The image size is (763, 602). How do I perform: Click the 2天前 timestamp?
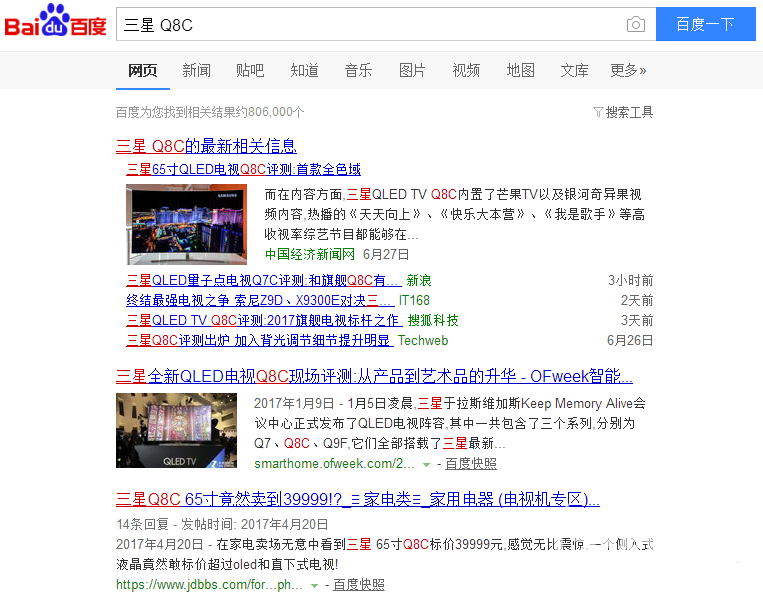coord(636,300)
